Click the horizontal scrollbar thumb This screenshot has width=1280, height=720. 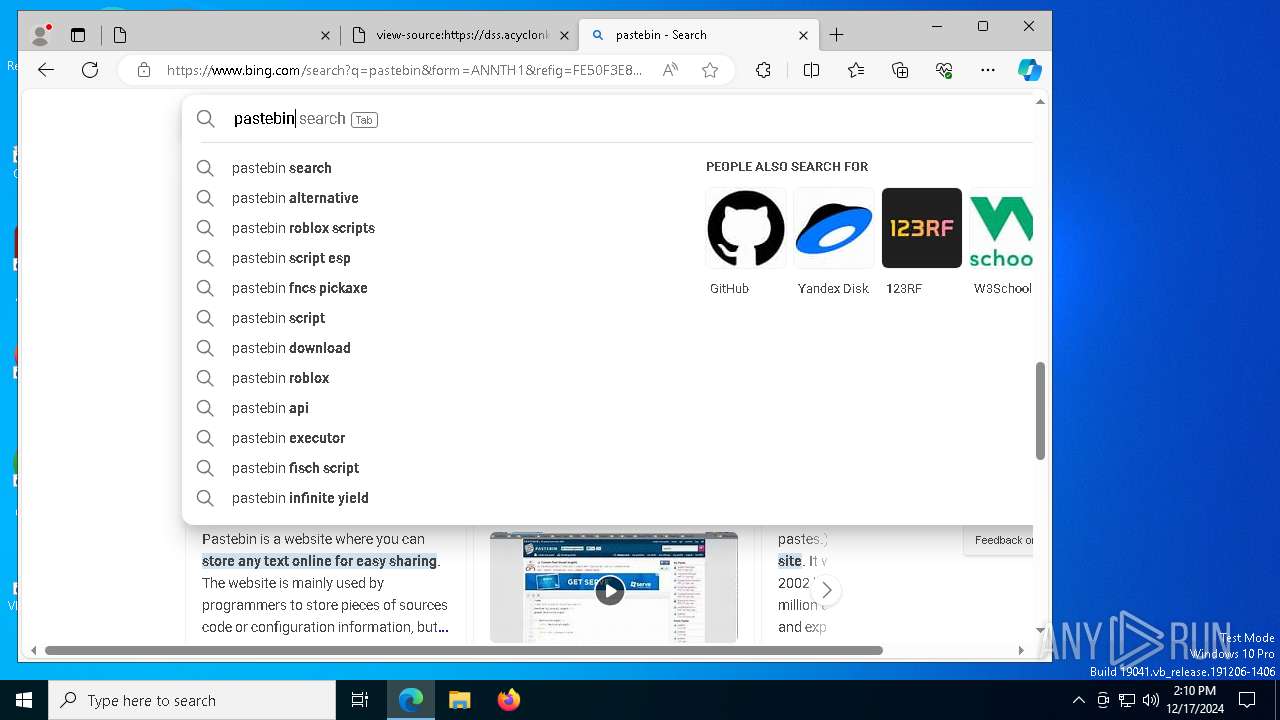pyautogui.click(x=463, y=650)
